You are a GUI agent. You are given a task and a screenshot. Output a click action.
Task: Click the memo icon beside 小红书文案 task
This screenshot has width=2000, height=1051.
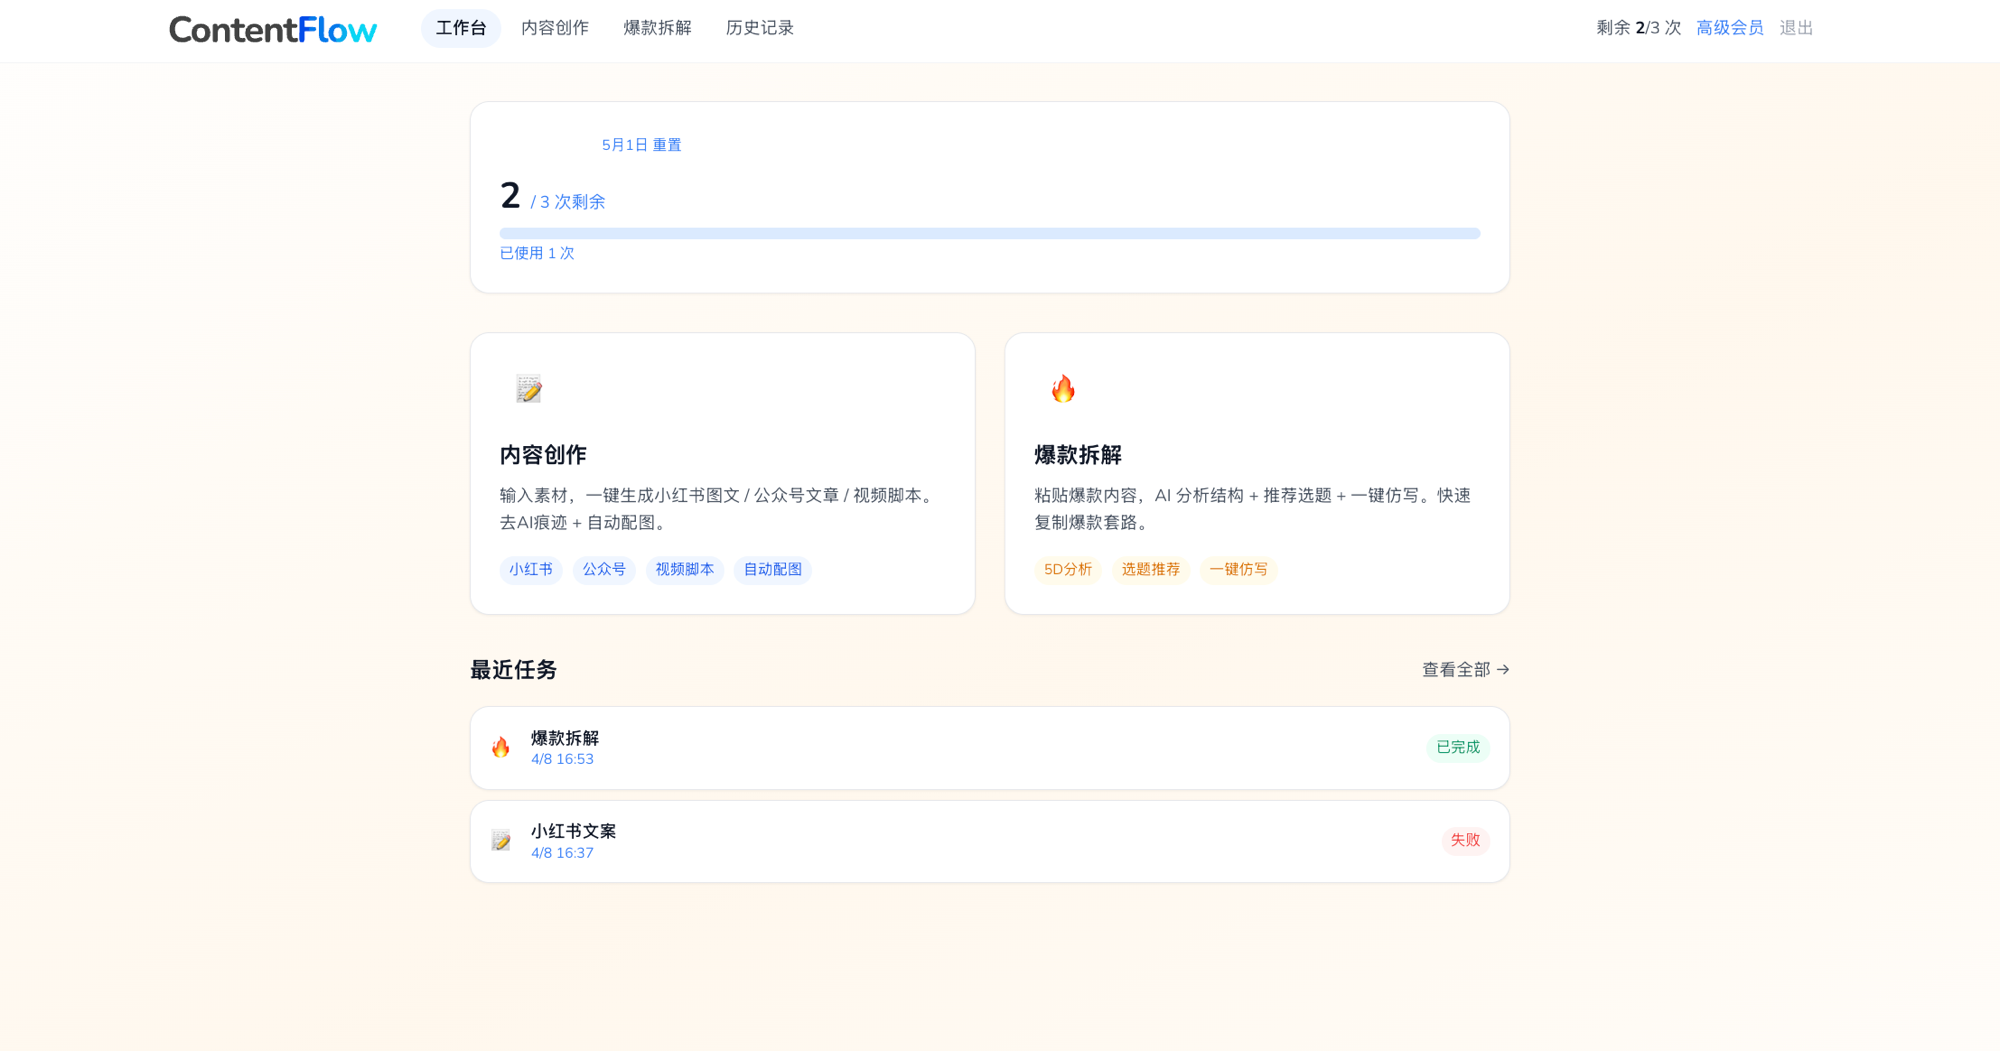click(x=501, y=841)
